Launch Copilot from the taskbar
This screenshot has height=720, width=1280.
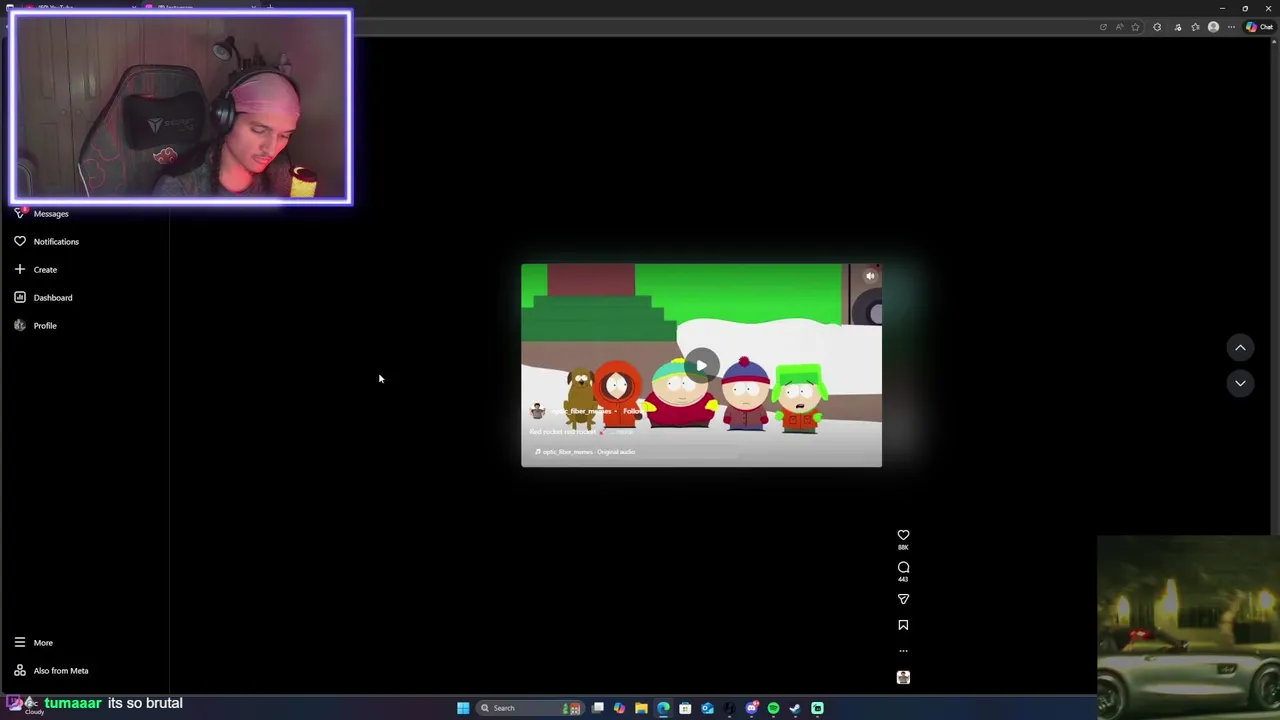pyautogui.click(x=620, y=708)
